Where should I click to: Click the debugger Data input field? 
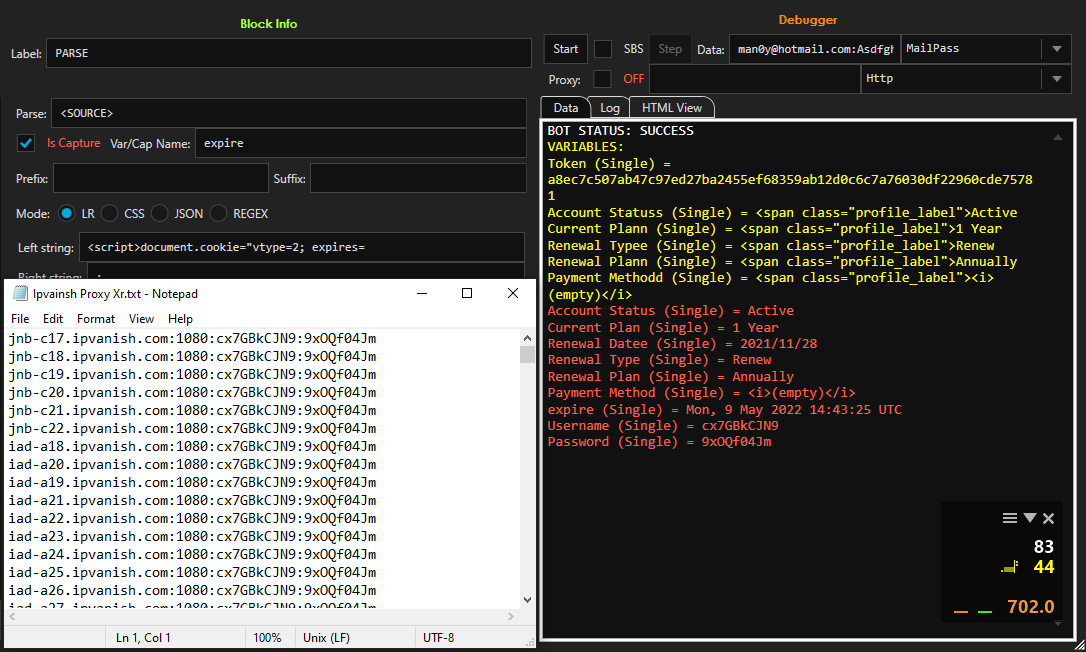click(814, 49)
